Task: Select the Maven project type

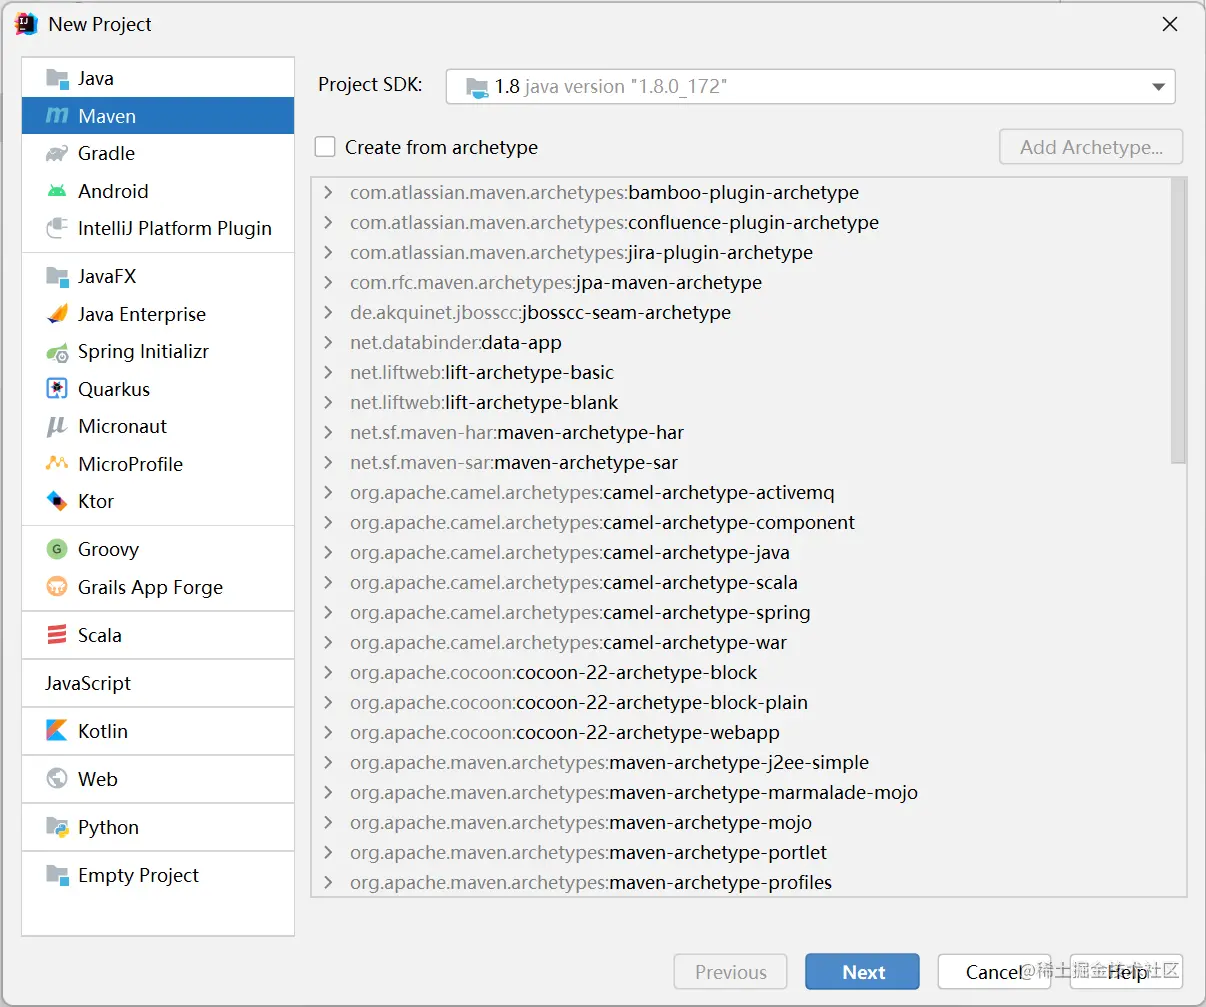Action: (158, 116)
